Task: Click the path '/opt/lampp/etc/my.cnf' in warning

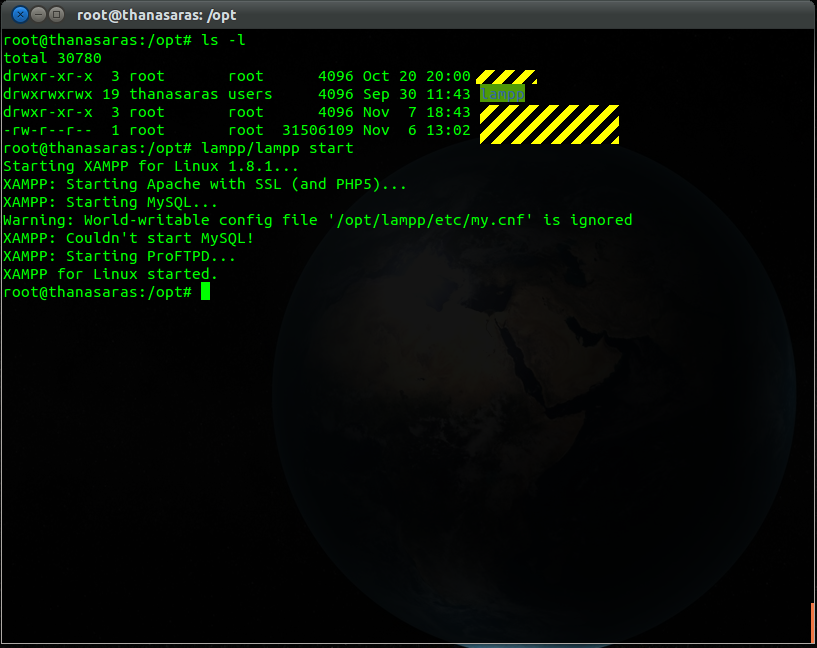Action: [429, 220]
